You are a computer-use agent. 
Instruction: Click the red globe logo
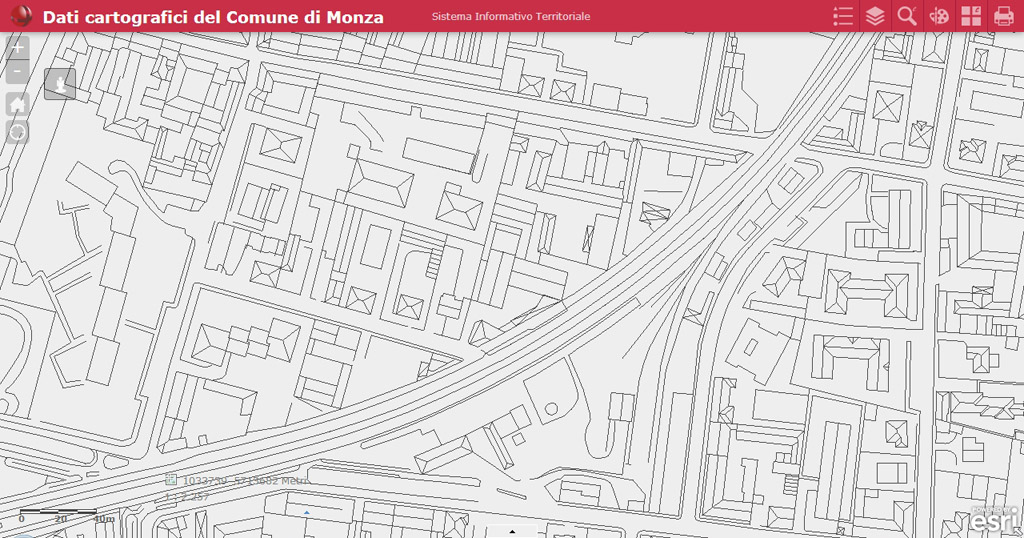(20, 16)
